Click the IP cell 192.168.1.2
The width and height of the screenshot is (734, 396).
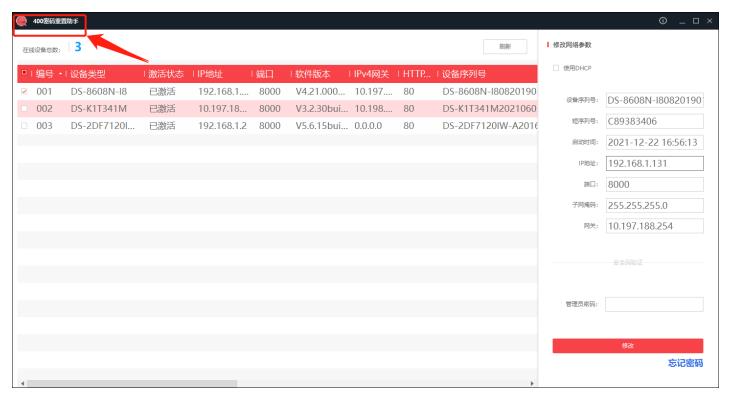pyautogui.click(x=222, y=125)
